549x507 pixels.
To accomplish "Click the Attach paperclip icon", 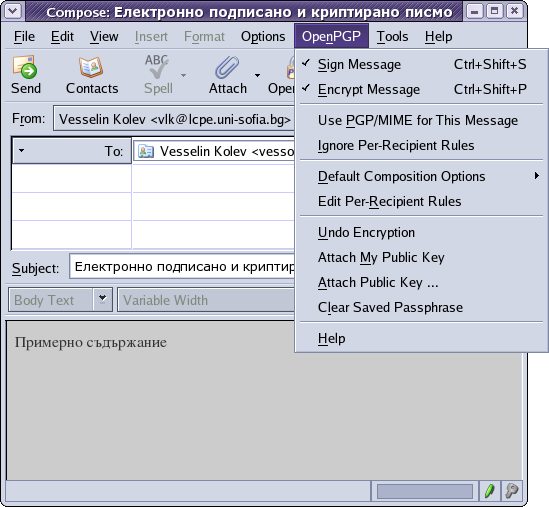I will (227, 67).
